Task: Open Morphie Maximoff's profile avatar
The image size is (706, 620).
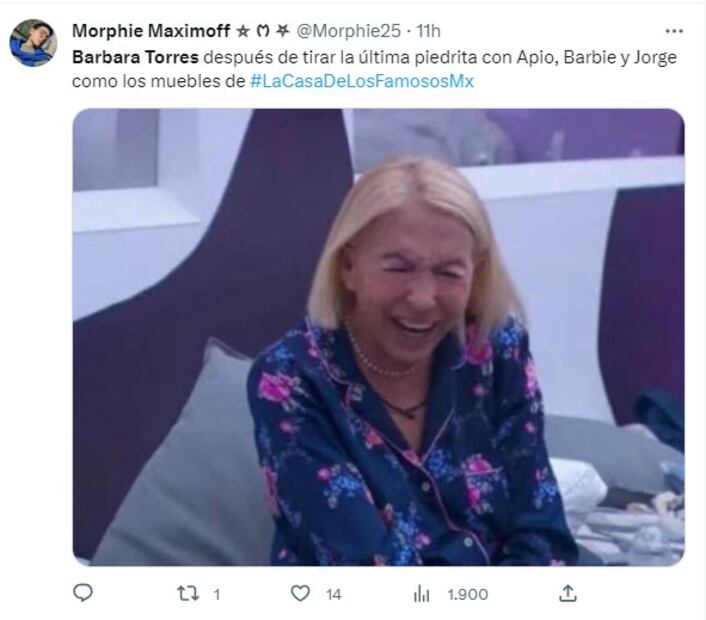Action: pyautogui.click(x=33, y=42)
